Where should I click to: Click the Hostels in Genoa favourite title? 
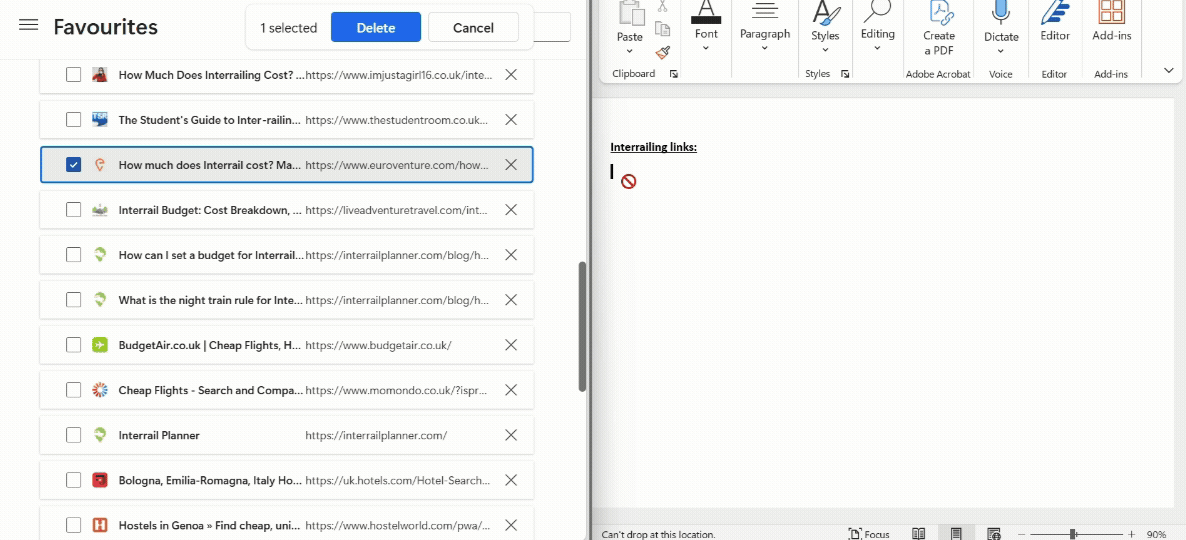click(x=210, y=525)
